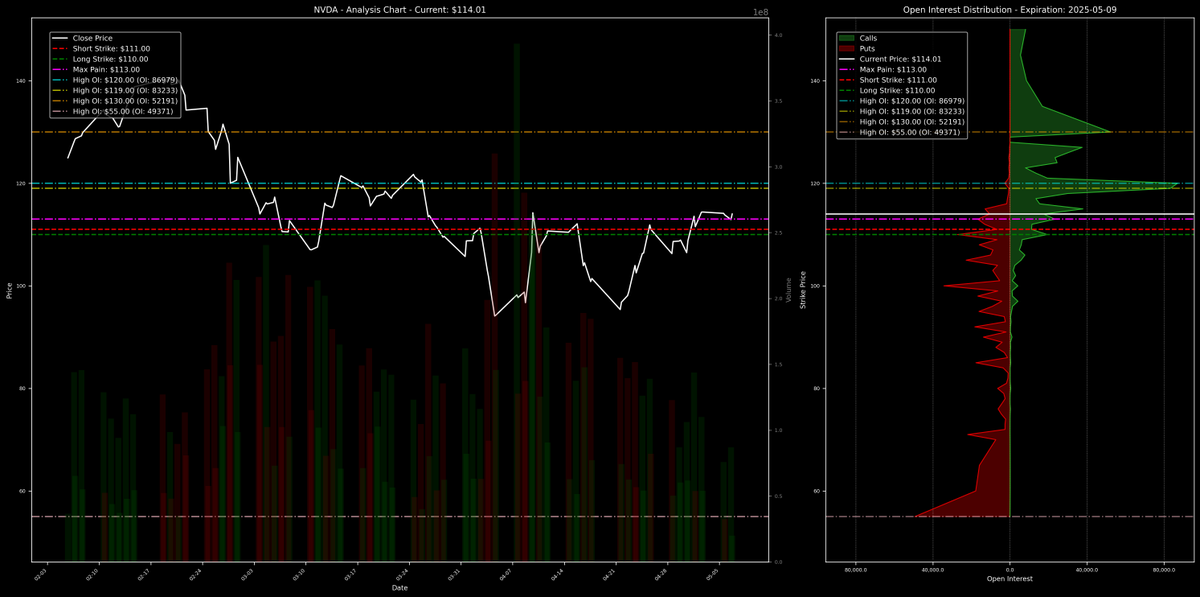1200x597 pixels.
Task: Click the Price y-axis label on left chart
Action: pyautogui.click(x=9, y=290)
